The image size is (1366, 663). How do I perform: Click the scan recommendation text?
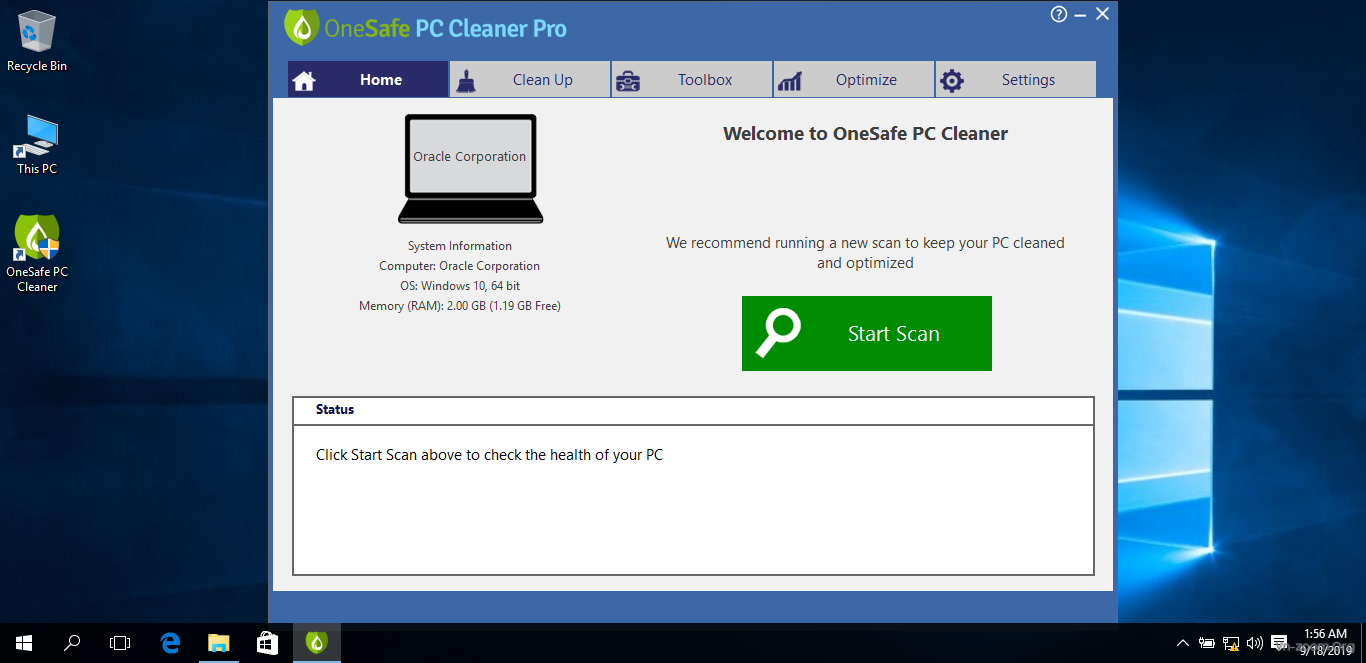coord(865,253)
